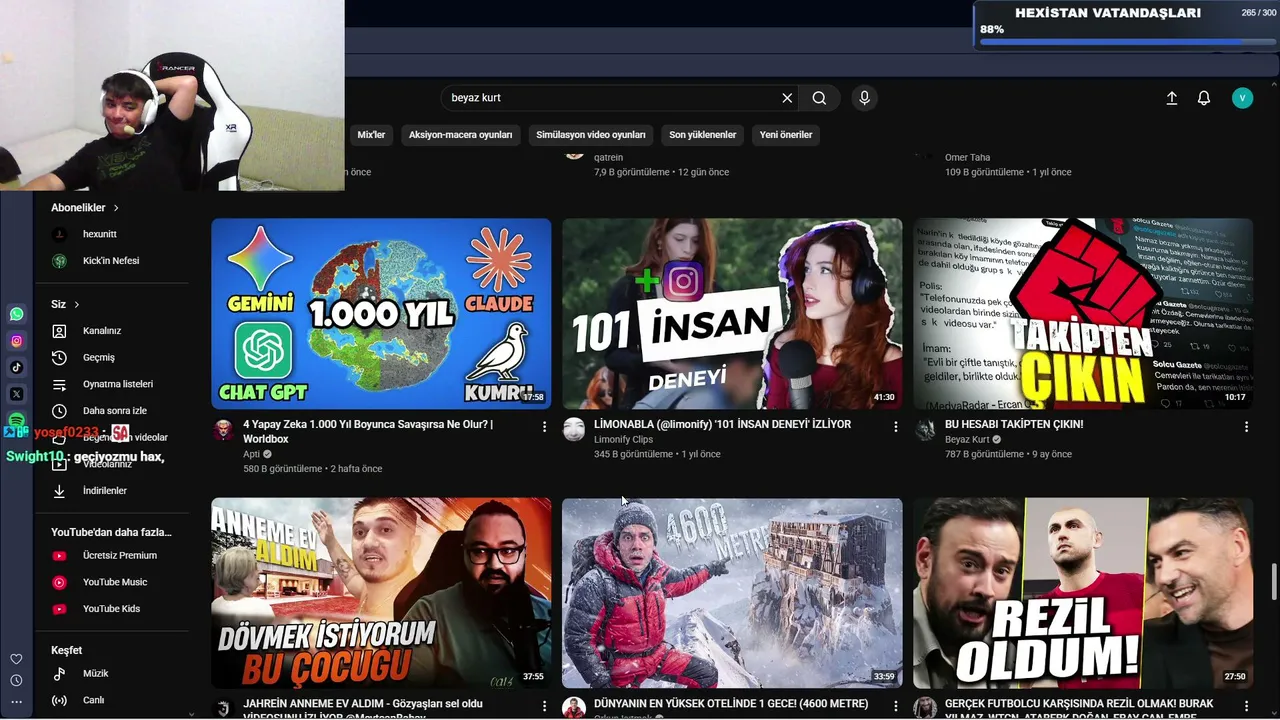This screenshot has width=1280, height=720.
Task: Click the heart icon in the left strip
Action: click(x=16, y=659)
